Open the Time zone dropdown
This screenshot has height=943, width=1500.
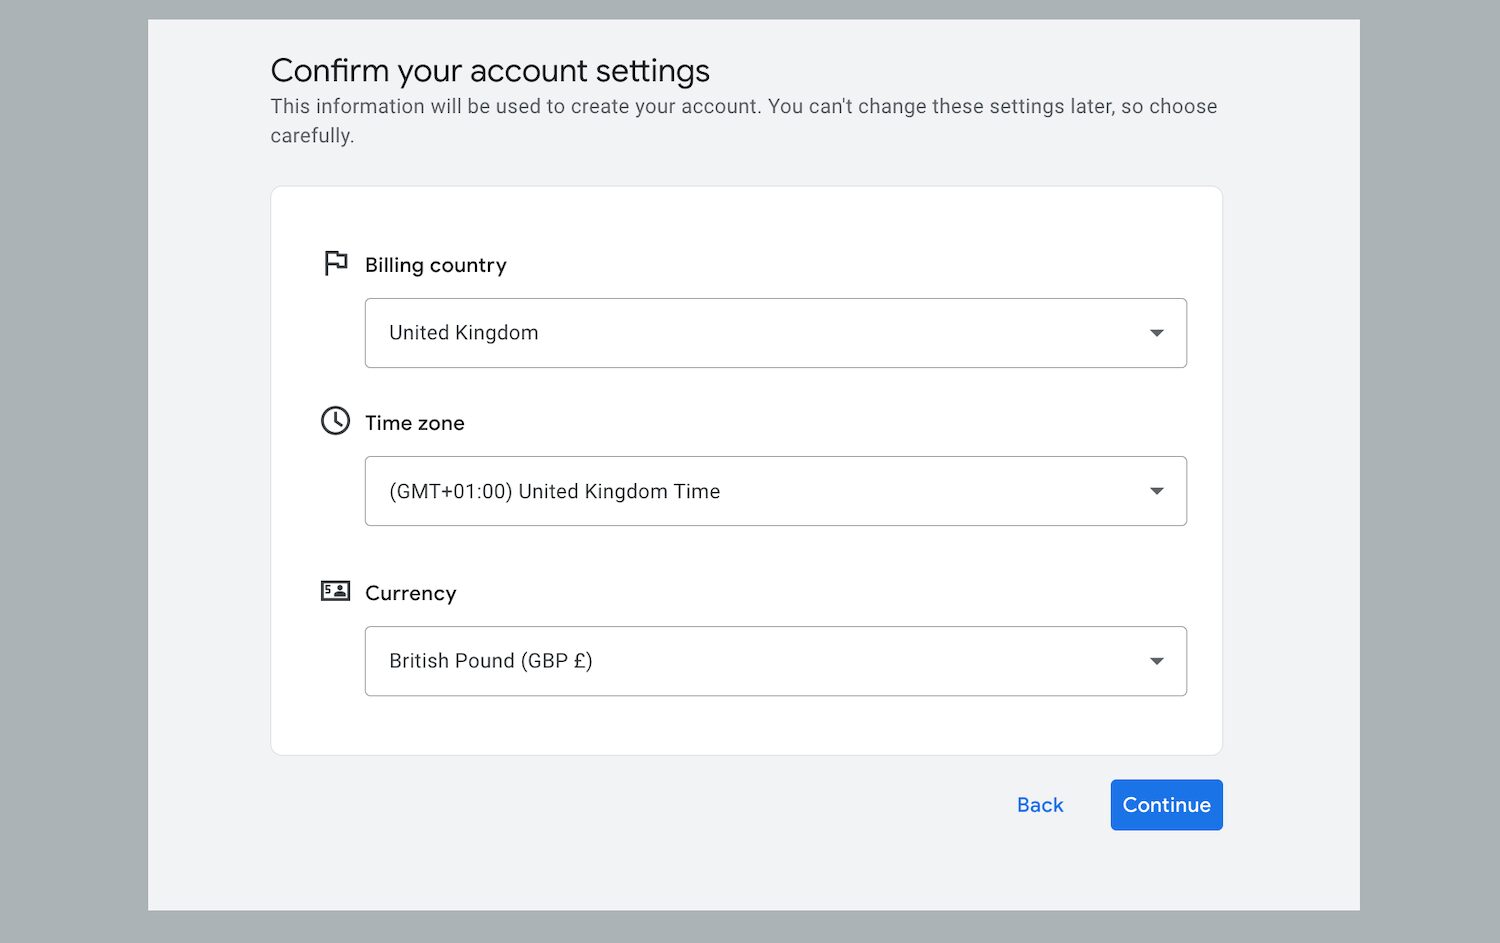click(x=776, y=491)
